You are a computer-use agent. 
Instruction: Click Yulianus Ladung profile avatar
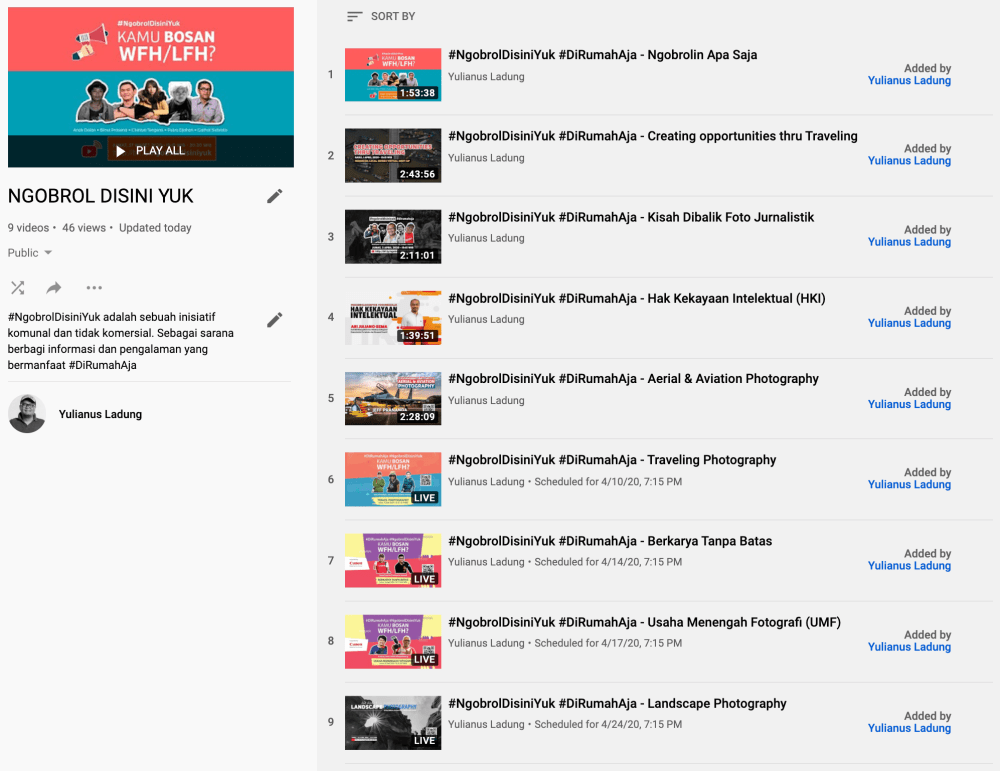tap(27, 414)
